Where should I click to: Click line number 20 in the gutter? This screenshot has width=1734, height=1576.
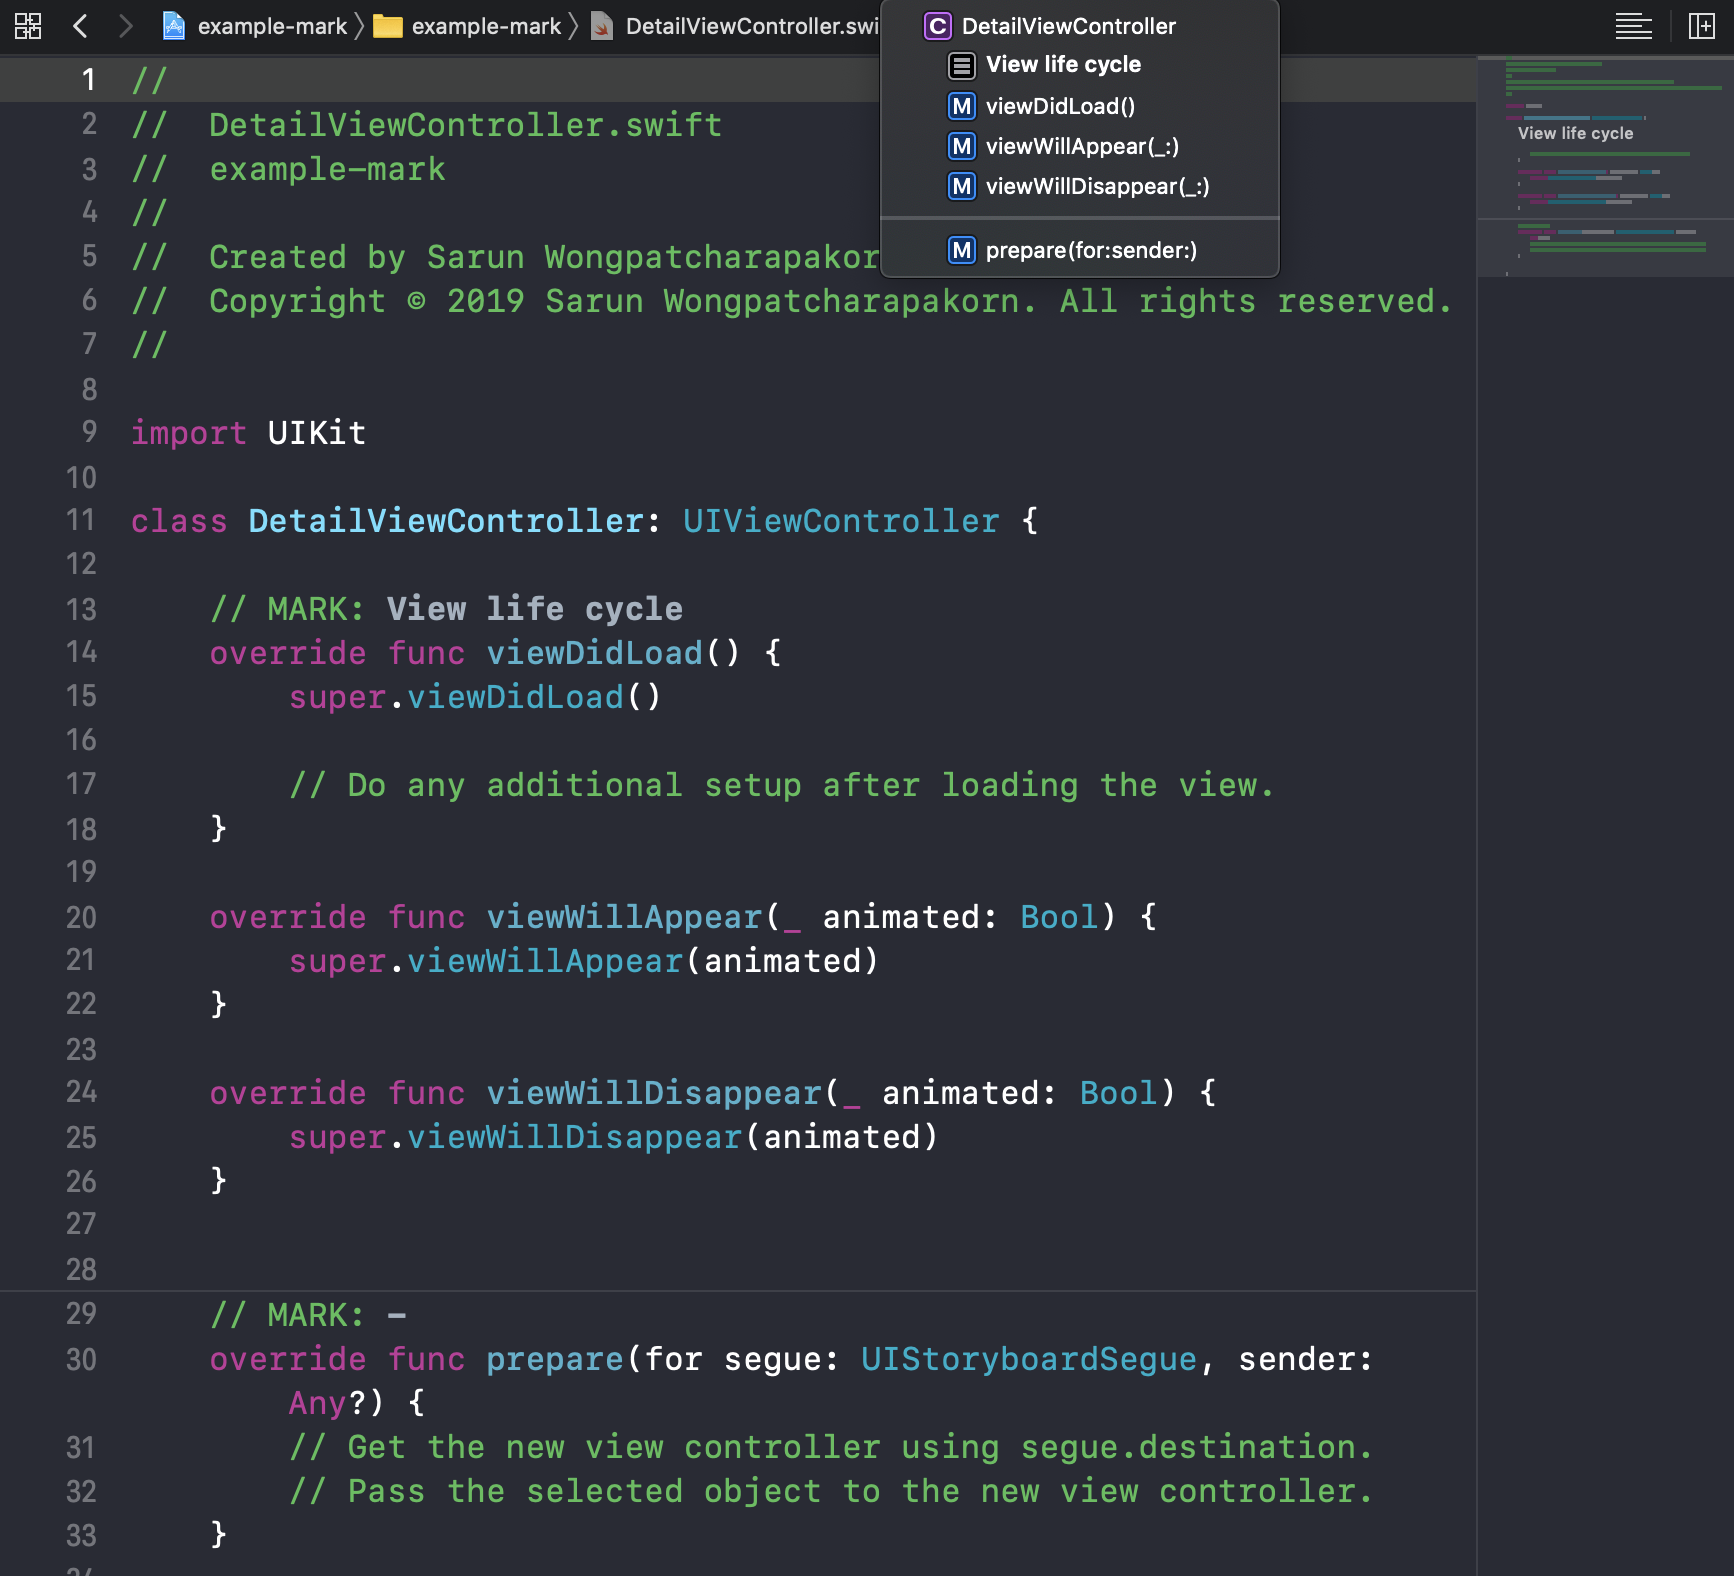pos(81,916)
